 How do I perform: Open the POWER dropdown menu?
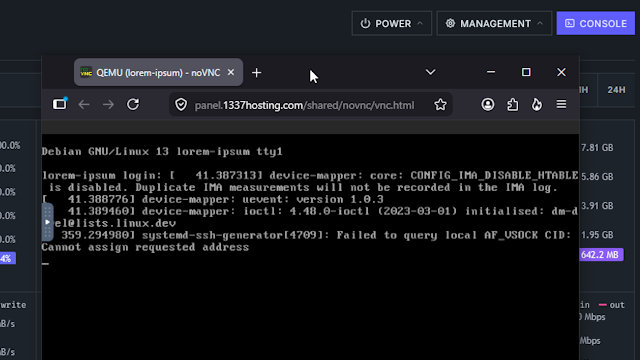pyautogui.click(x=391, y=23)
